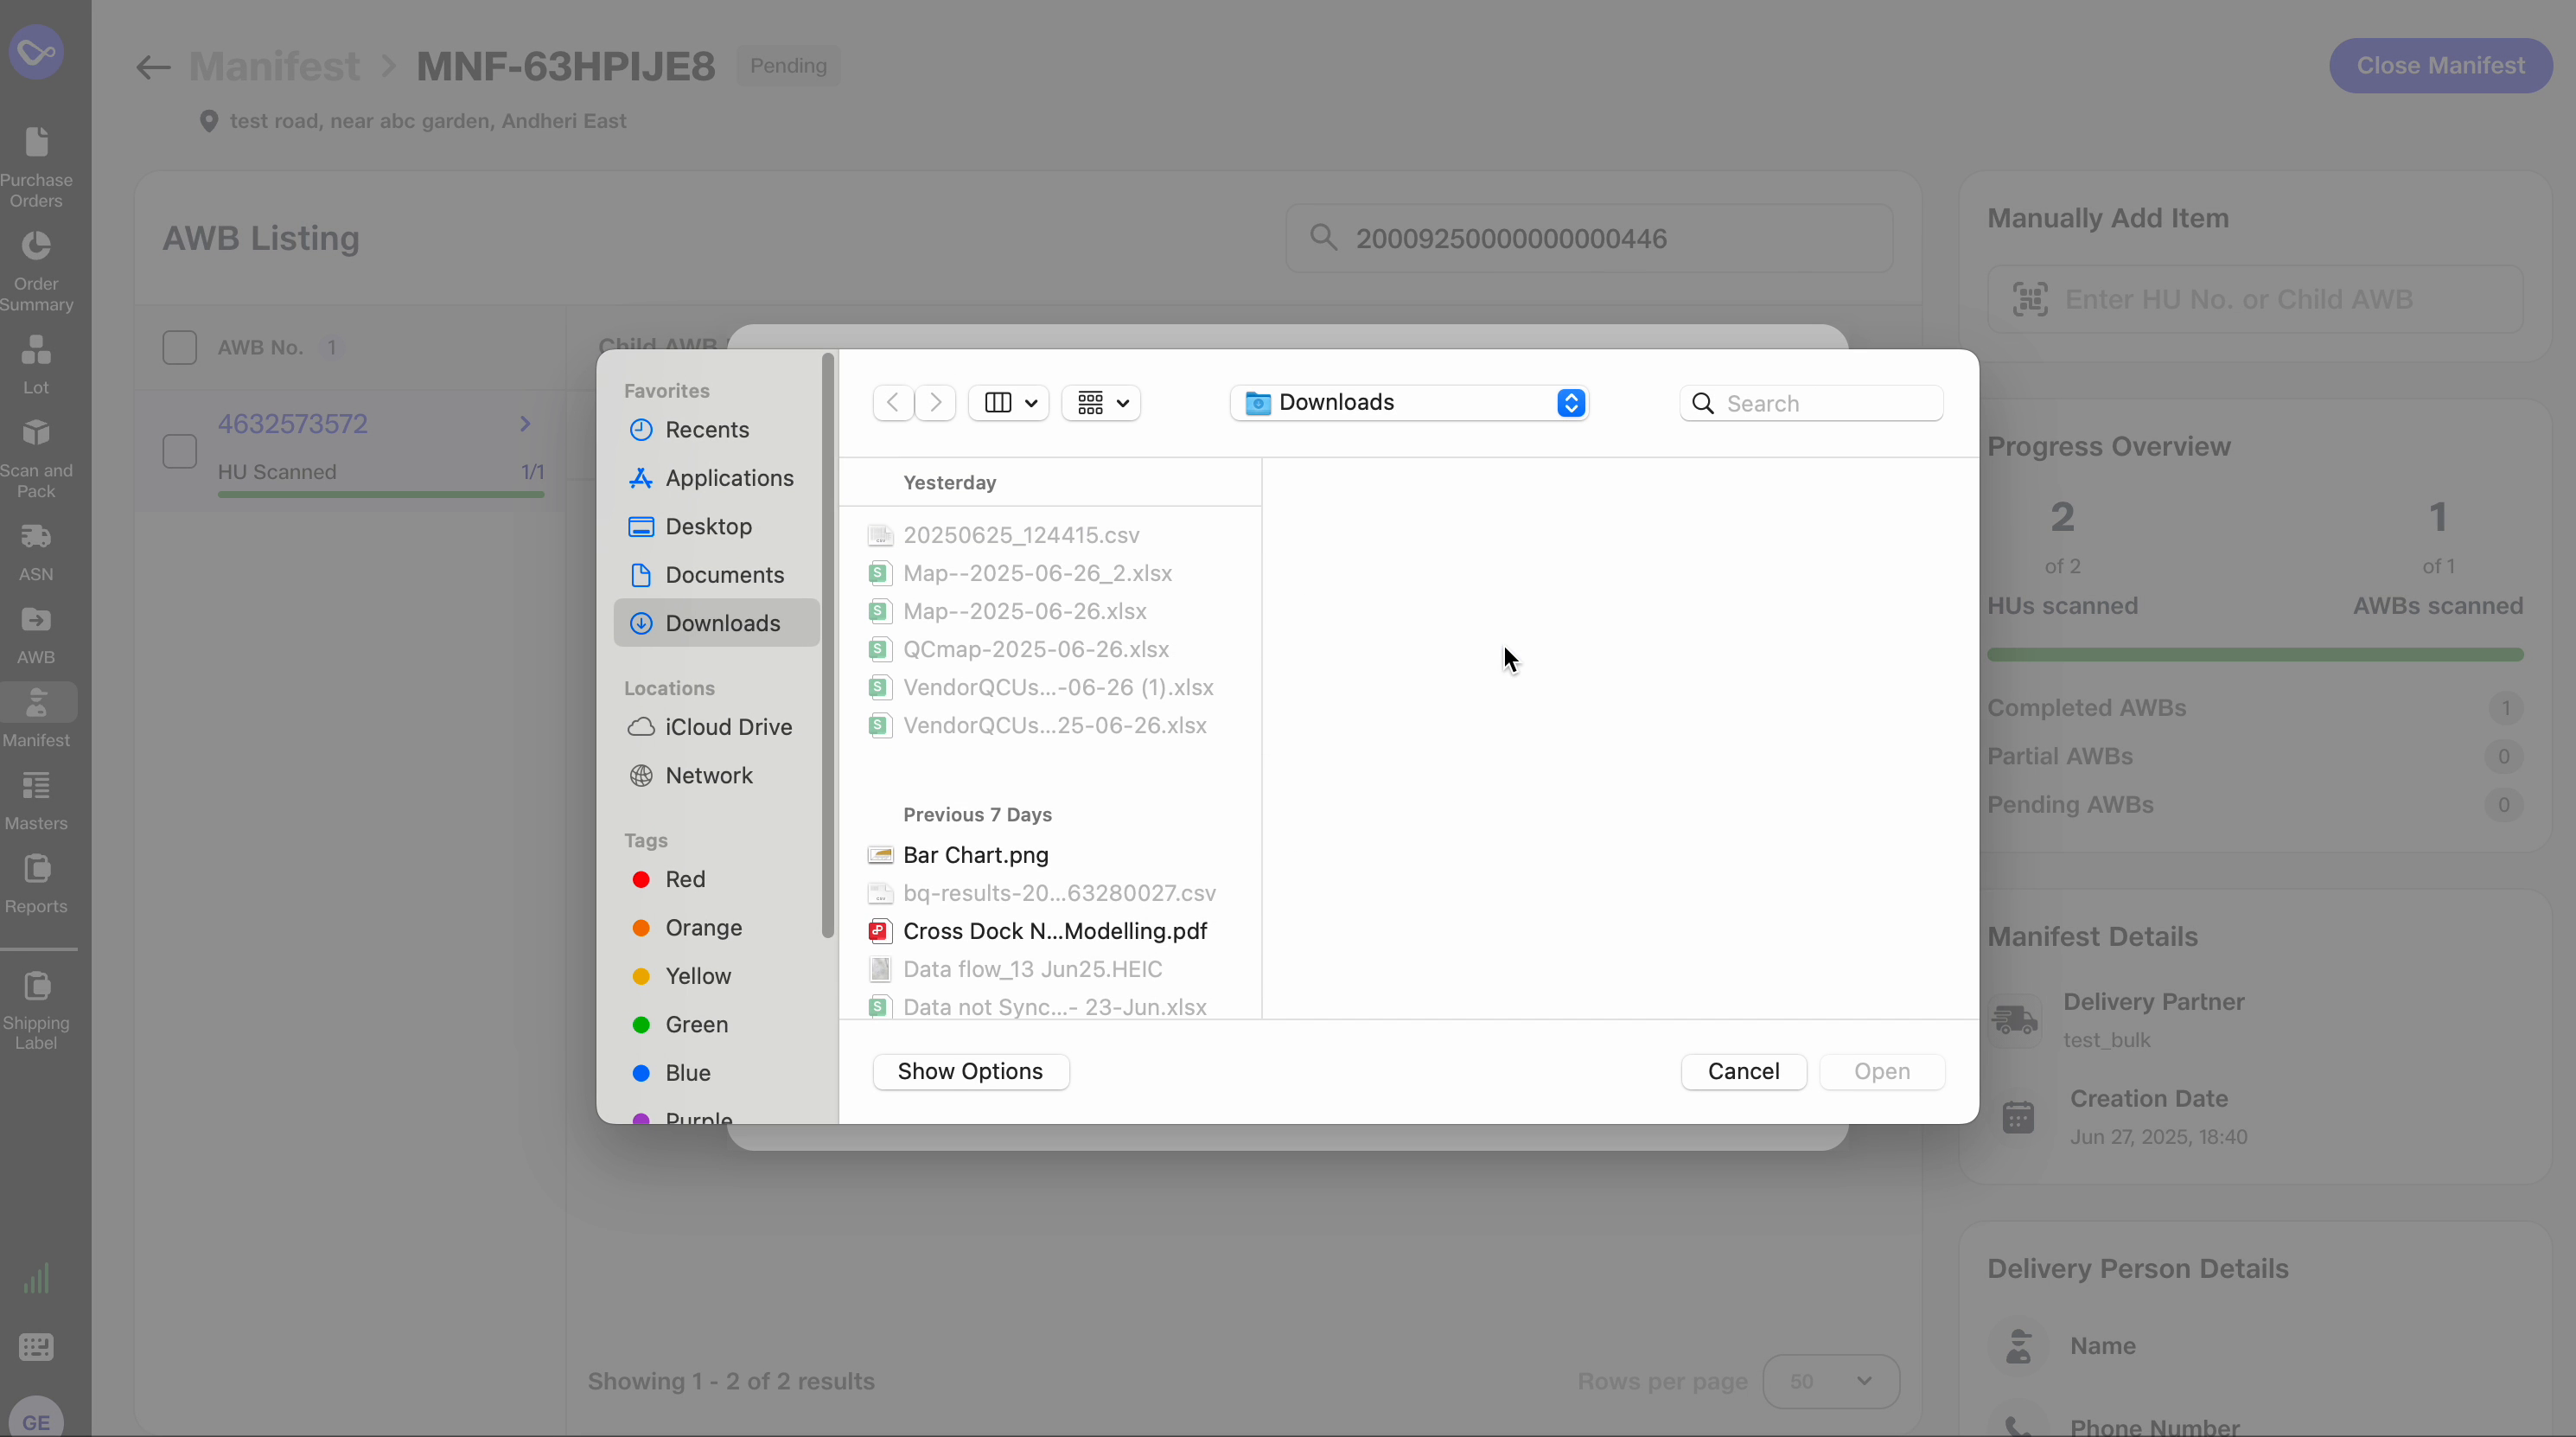Select the Green tag color swatch

coord(641,1024)
